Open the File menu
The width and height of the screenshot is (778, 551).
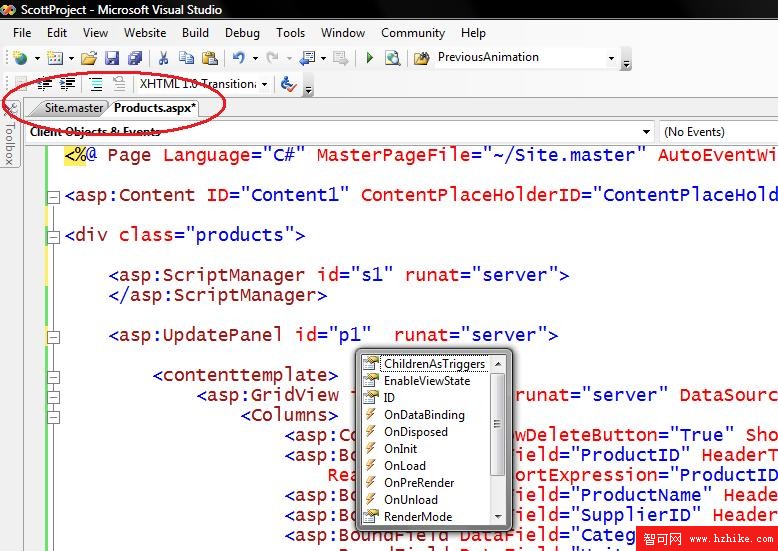click(x=22, y=33)
